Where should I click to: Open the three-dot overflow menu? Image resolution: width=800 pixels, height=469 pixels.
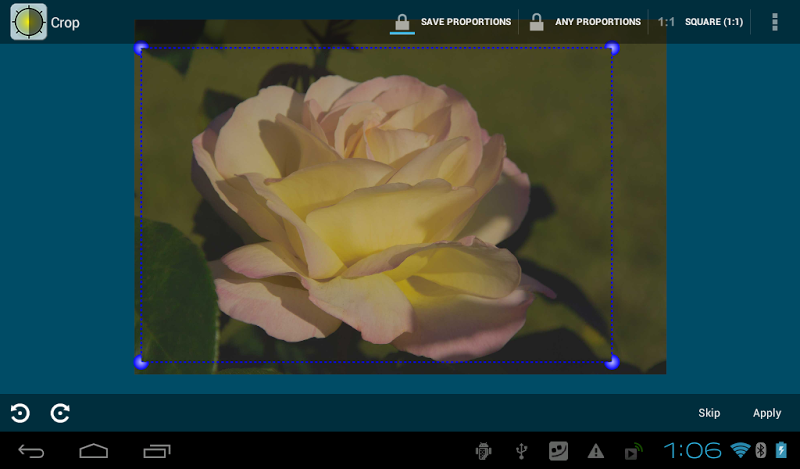(774, 22)
